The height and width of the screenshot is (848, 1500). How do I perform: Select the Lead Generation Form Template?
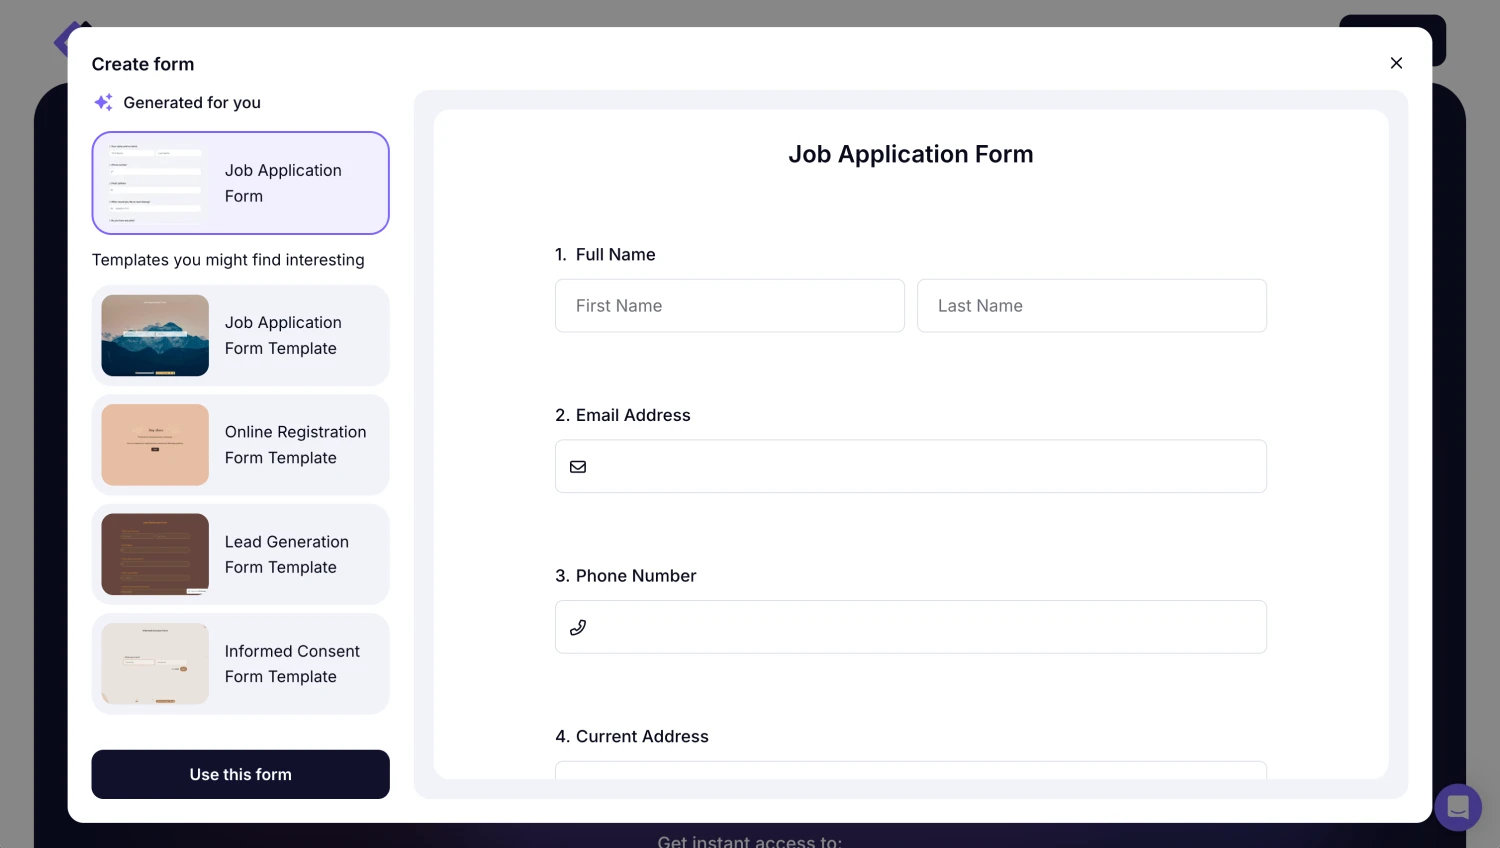tap(240, 555)
